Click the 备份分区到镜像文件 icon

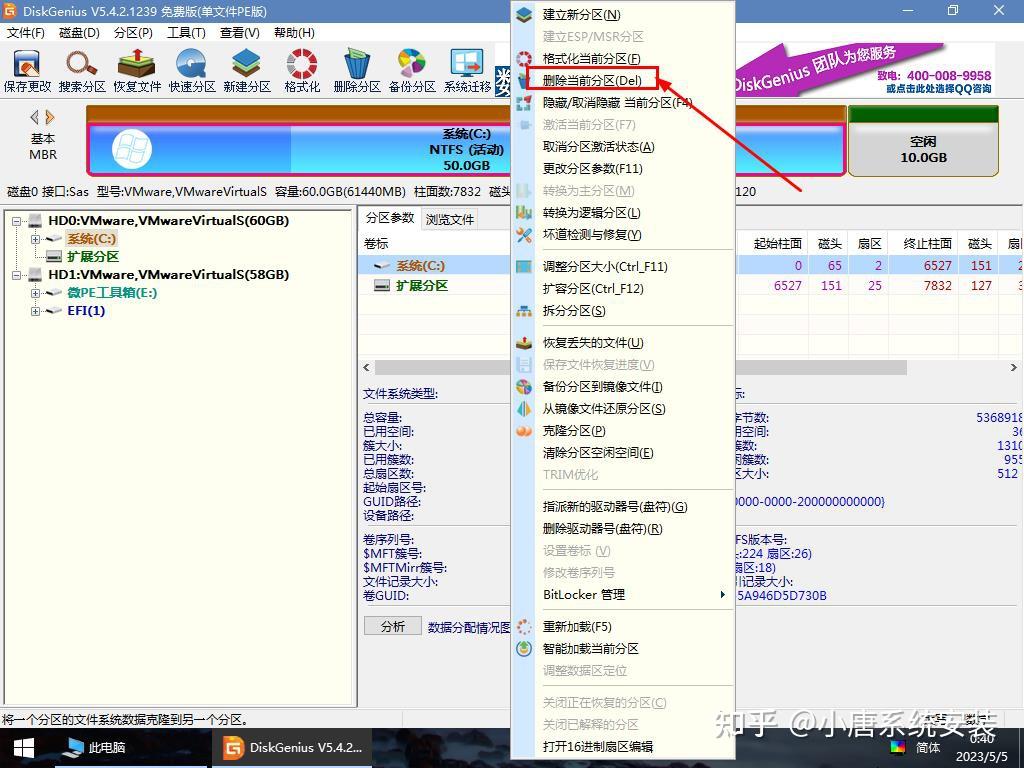coord(524,387)
